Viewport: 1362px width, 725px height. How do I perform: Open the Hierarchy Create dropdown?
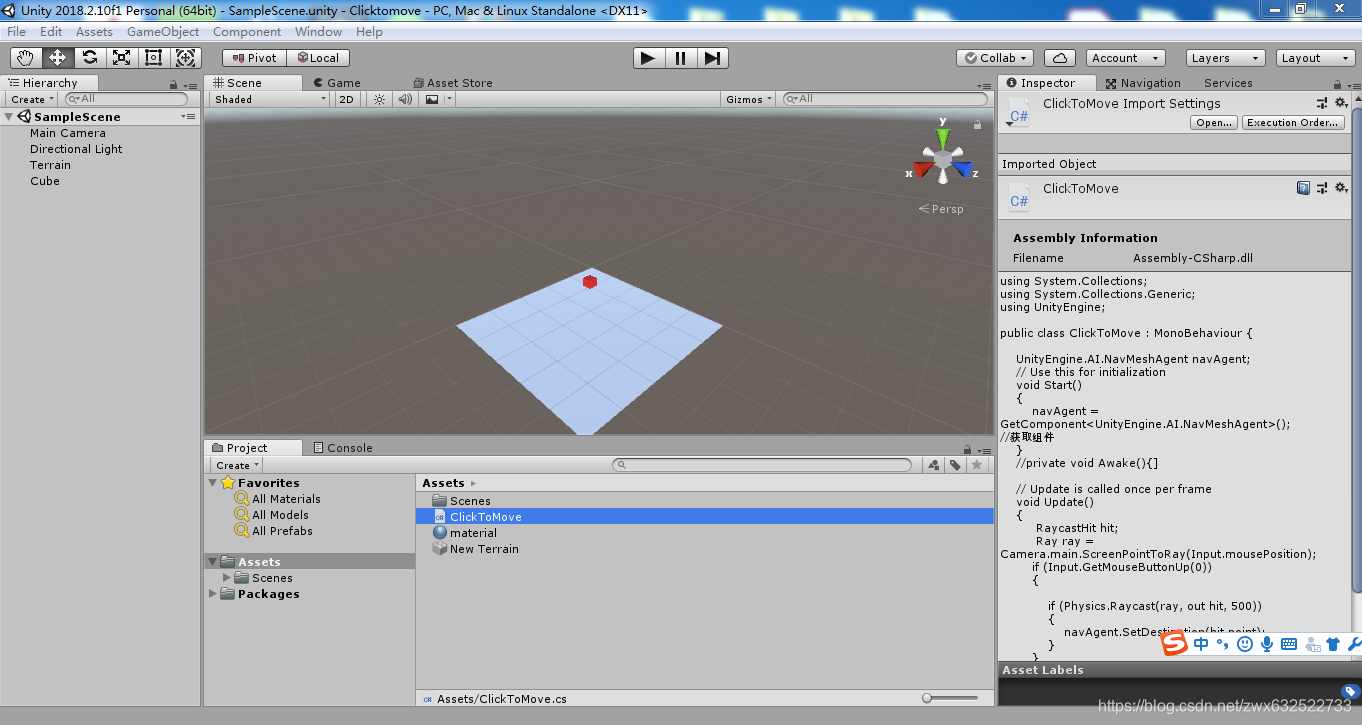(32, 99)
